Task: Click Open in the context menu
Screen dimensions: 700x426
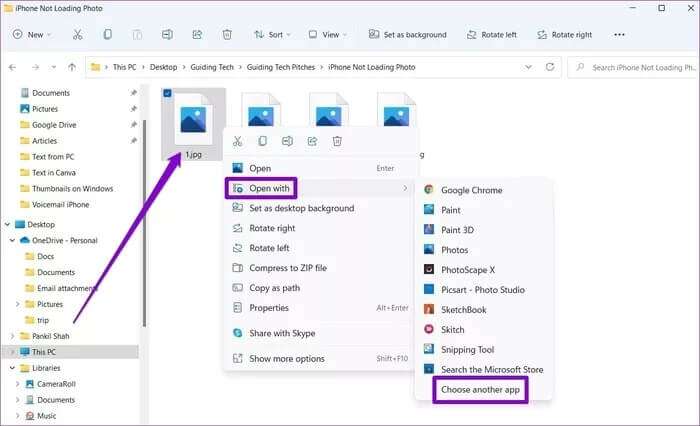Action: click(x=320, y=168)
